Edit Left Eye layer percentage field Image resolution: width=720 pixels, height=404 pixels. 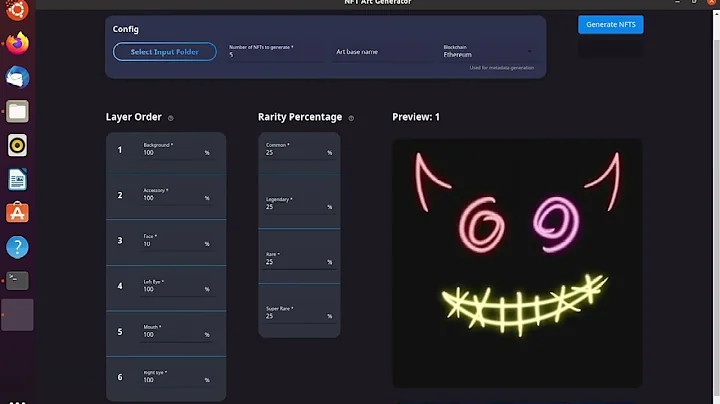pyautogui.click(x=177, y=286)
